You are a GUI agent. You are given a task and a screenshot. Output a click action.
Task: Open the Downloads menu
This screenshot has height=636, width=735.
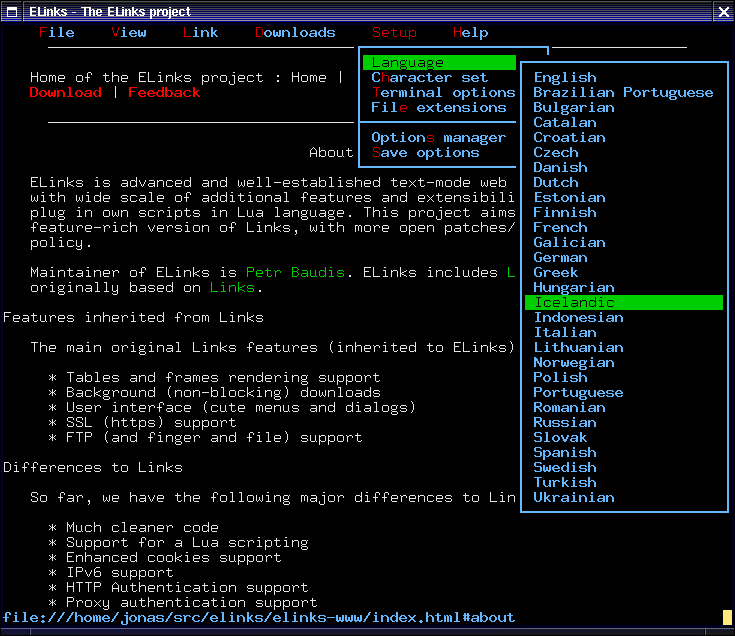coord(295,32)
